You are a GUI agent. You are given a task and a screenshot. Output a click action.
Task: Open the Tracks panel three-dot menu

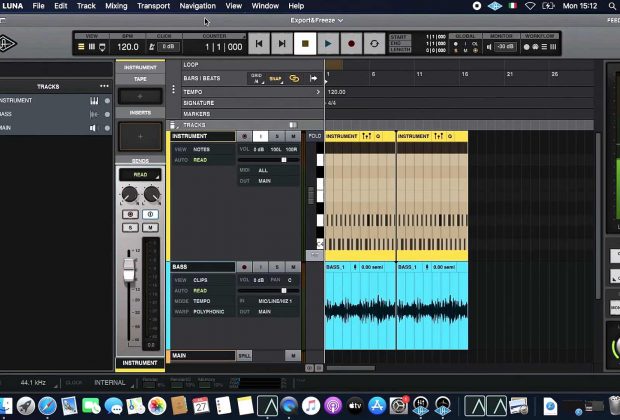point(104,86)
